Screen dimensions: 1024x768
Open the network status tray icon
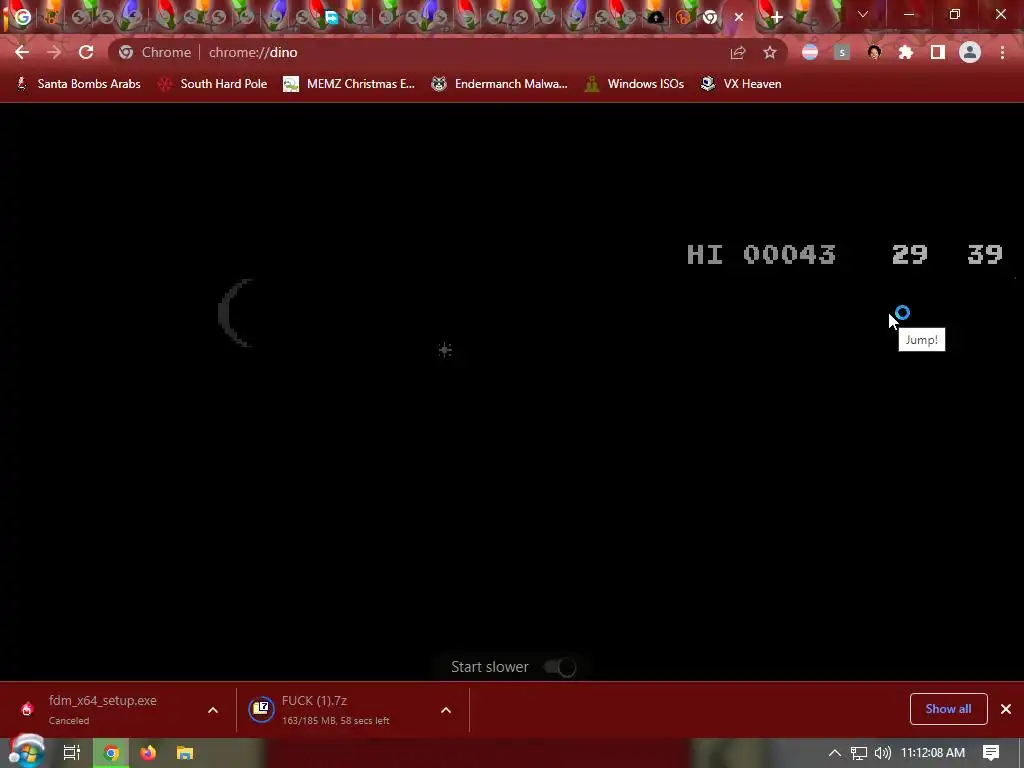pos(859,753)
